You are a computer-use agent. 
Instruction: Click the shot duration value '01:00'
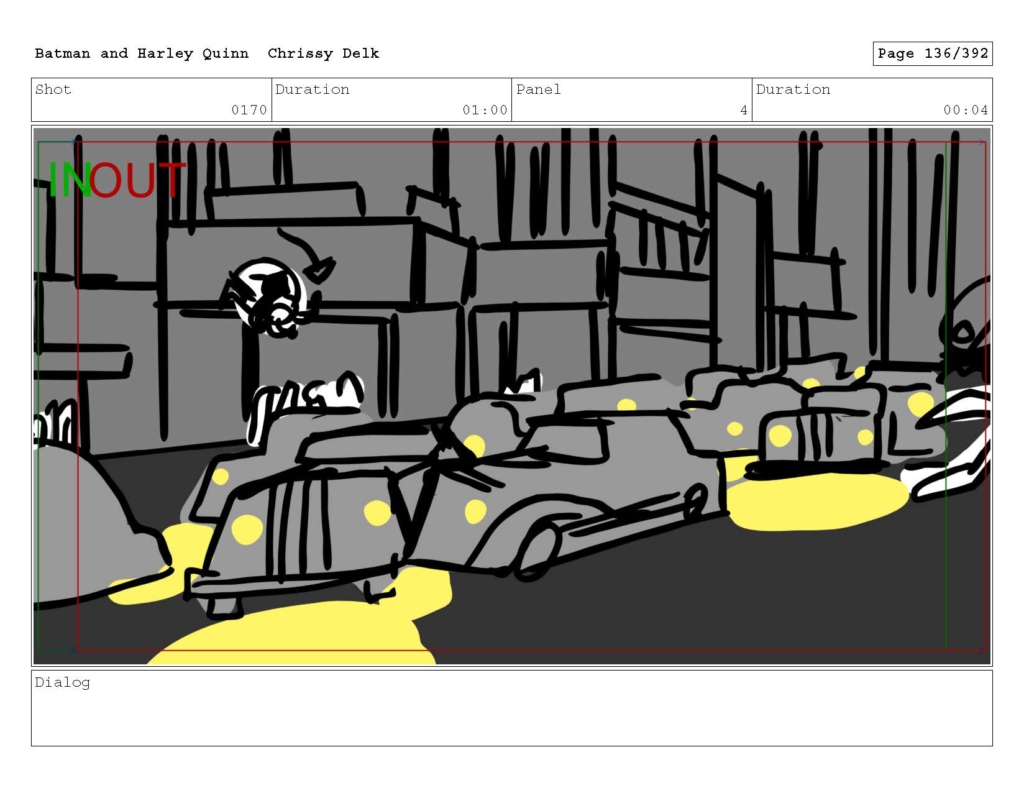(x=485, y=110)
